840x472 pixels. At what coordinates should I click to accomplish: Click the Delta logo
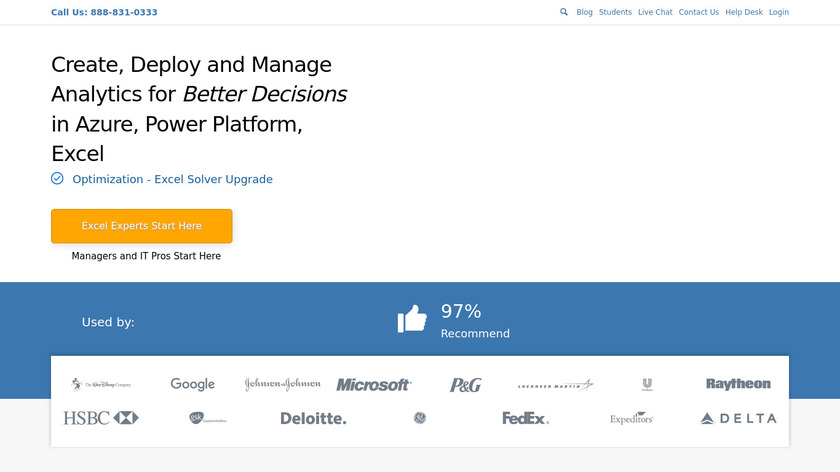(x=738, y=418)
